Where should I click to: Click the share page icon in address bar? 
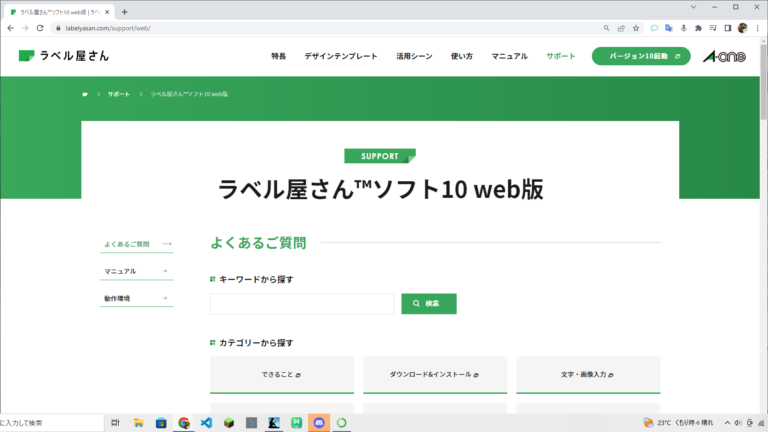(x=620, y=28)
